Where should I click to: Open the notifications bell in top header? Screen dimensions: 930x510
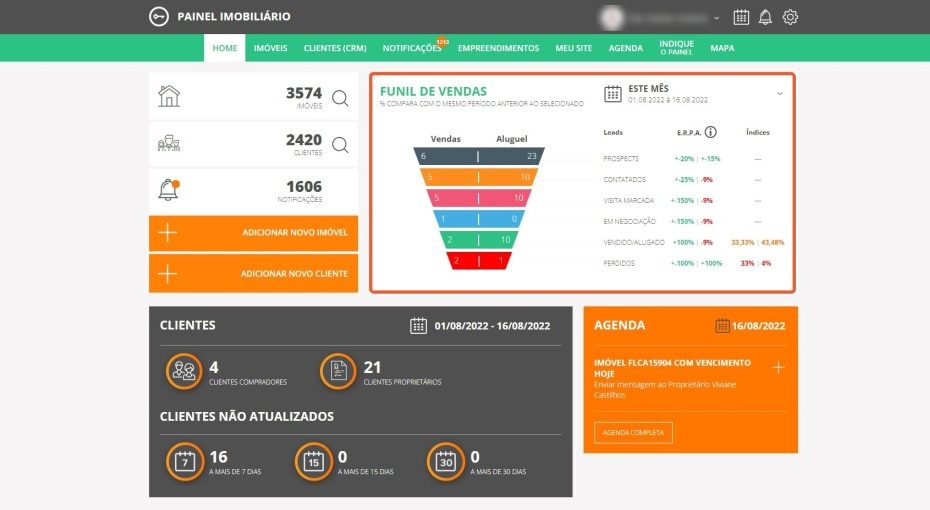point(765,17)
